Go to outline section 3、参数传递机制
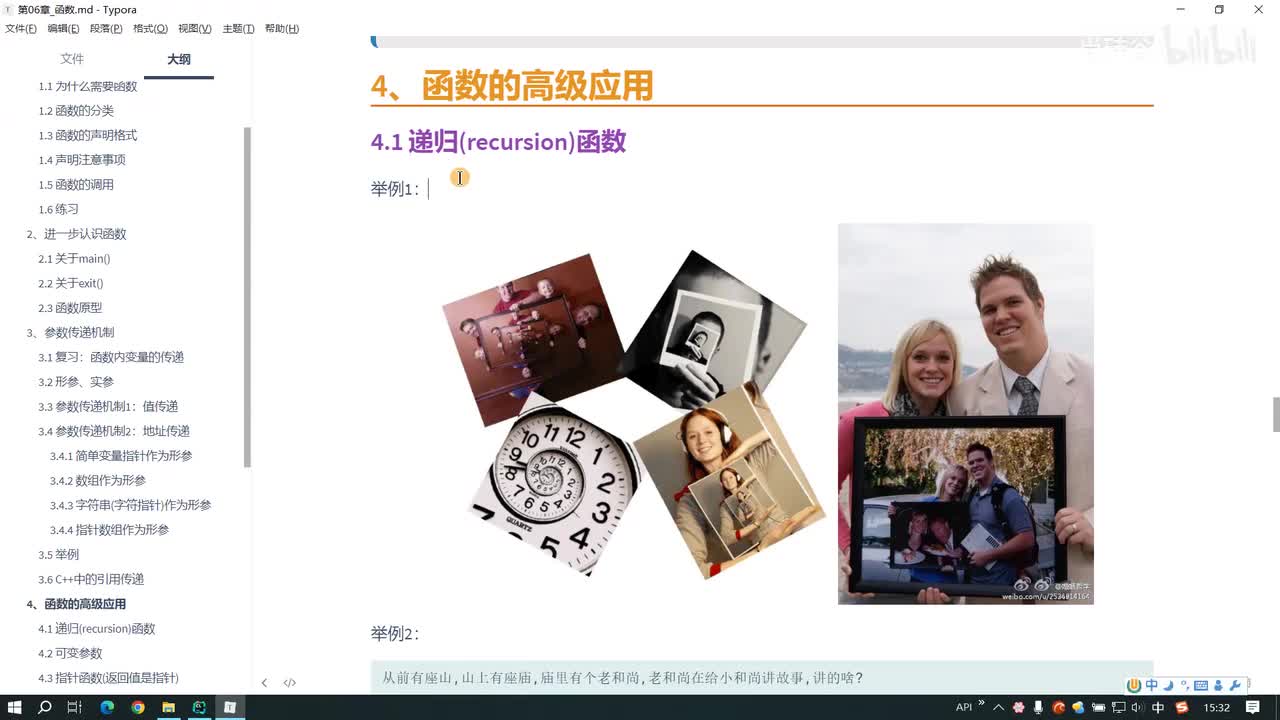The height and width of the screenshot is (720, 1280). pos(70,333)
